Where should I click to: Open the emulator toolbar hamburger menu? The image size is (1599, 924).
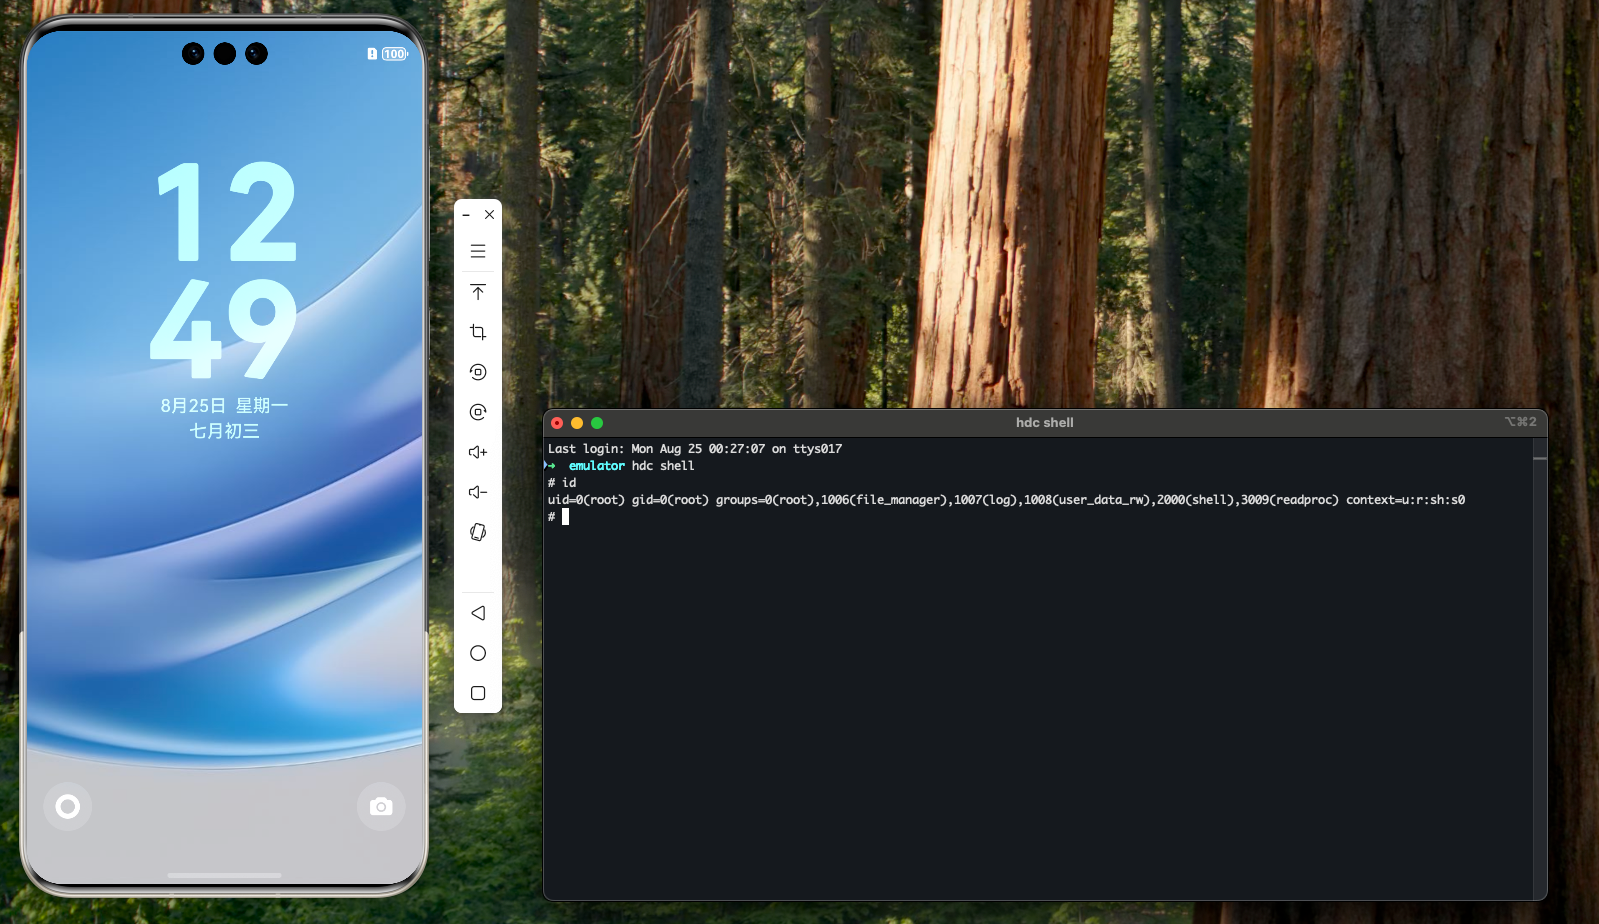[478, 251]
